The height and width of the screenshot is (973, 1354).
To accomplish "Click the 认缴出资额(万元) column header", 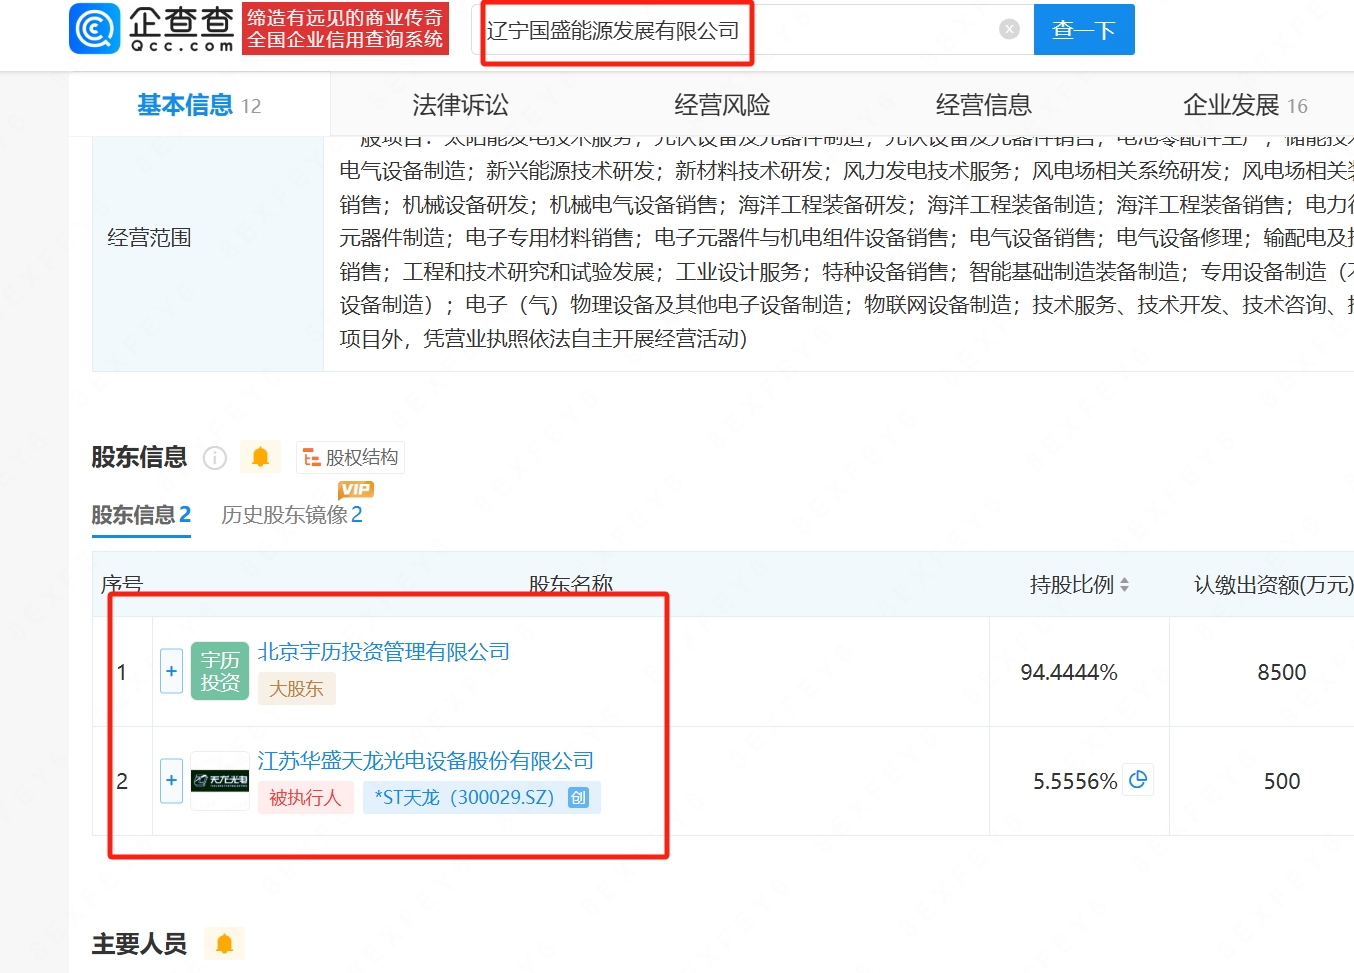I will click(x=1273, y=585).
